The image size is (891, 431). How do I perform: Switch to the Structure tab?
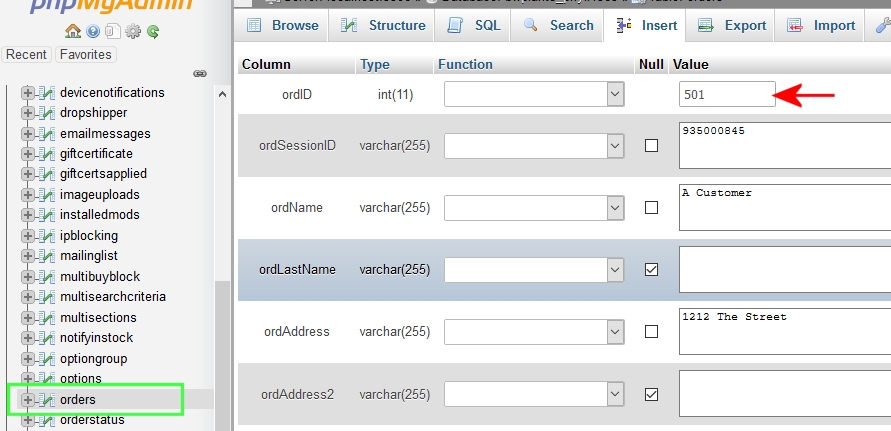383,25
